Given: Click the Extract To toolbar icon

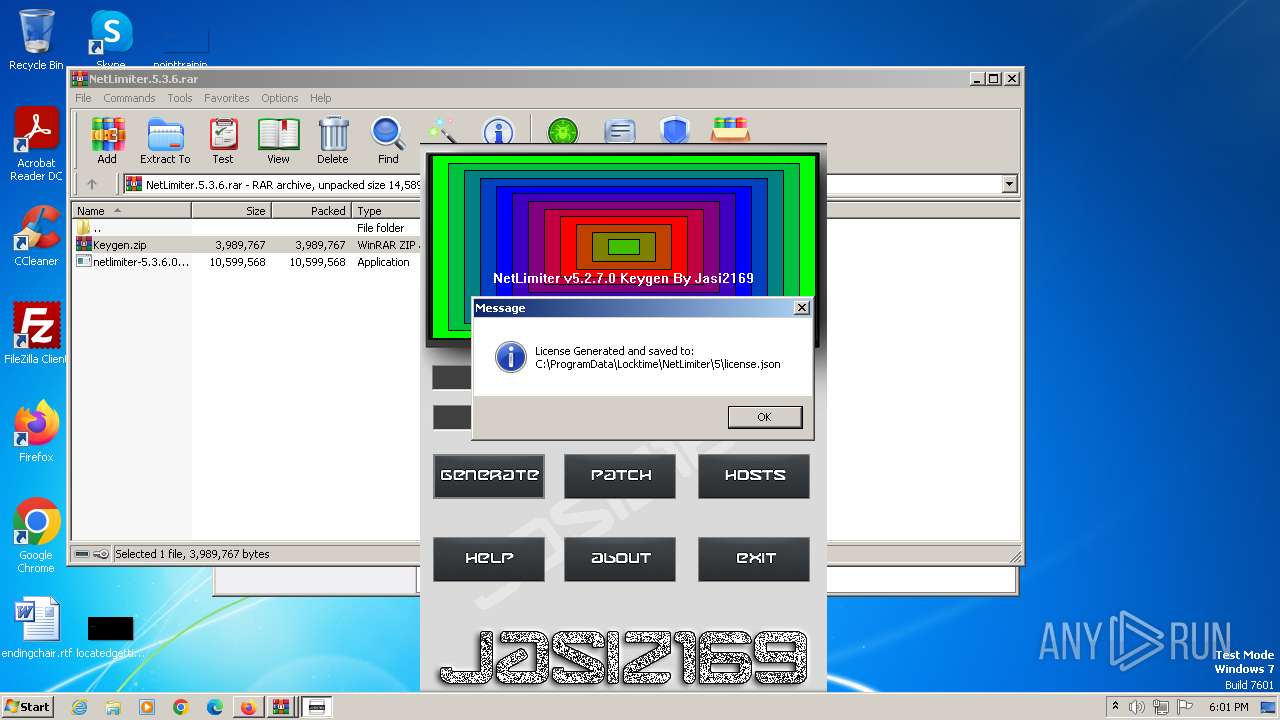Looking at the screenshot, I should coord(165,140).
